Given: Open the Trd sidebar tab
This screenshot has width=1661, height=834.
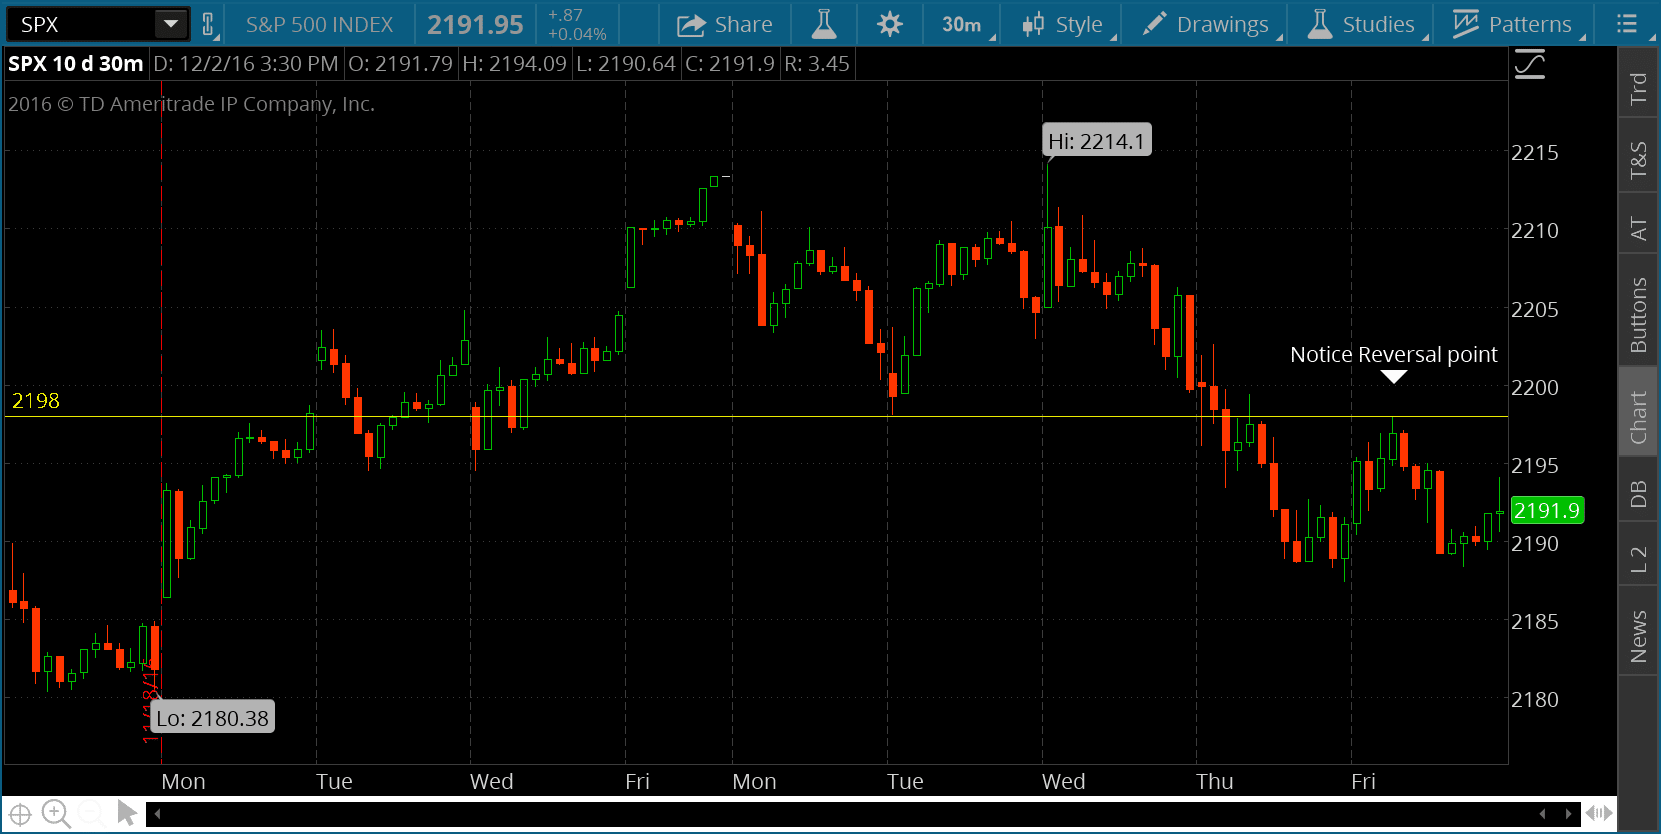Looking at the screenshot, I should (1638, 89).
